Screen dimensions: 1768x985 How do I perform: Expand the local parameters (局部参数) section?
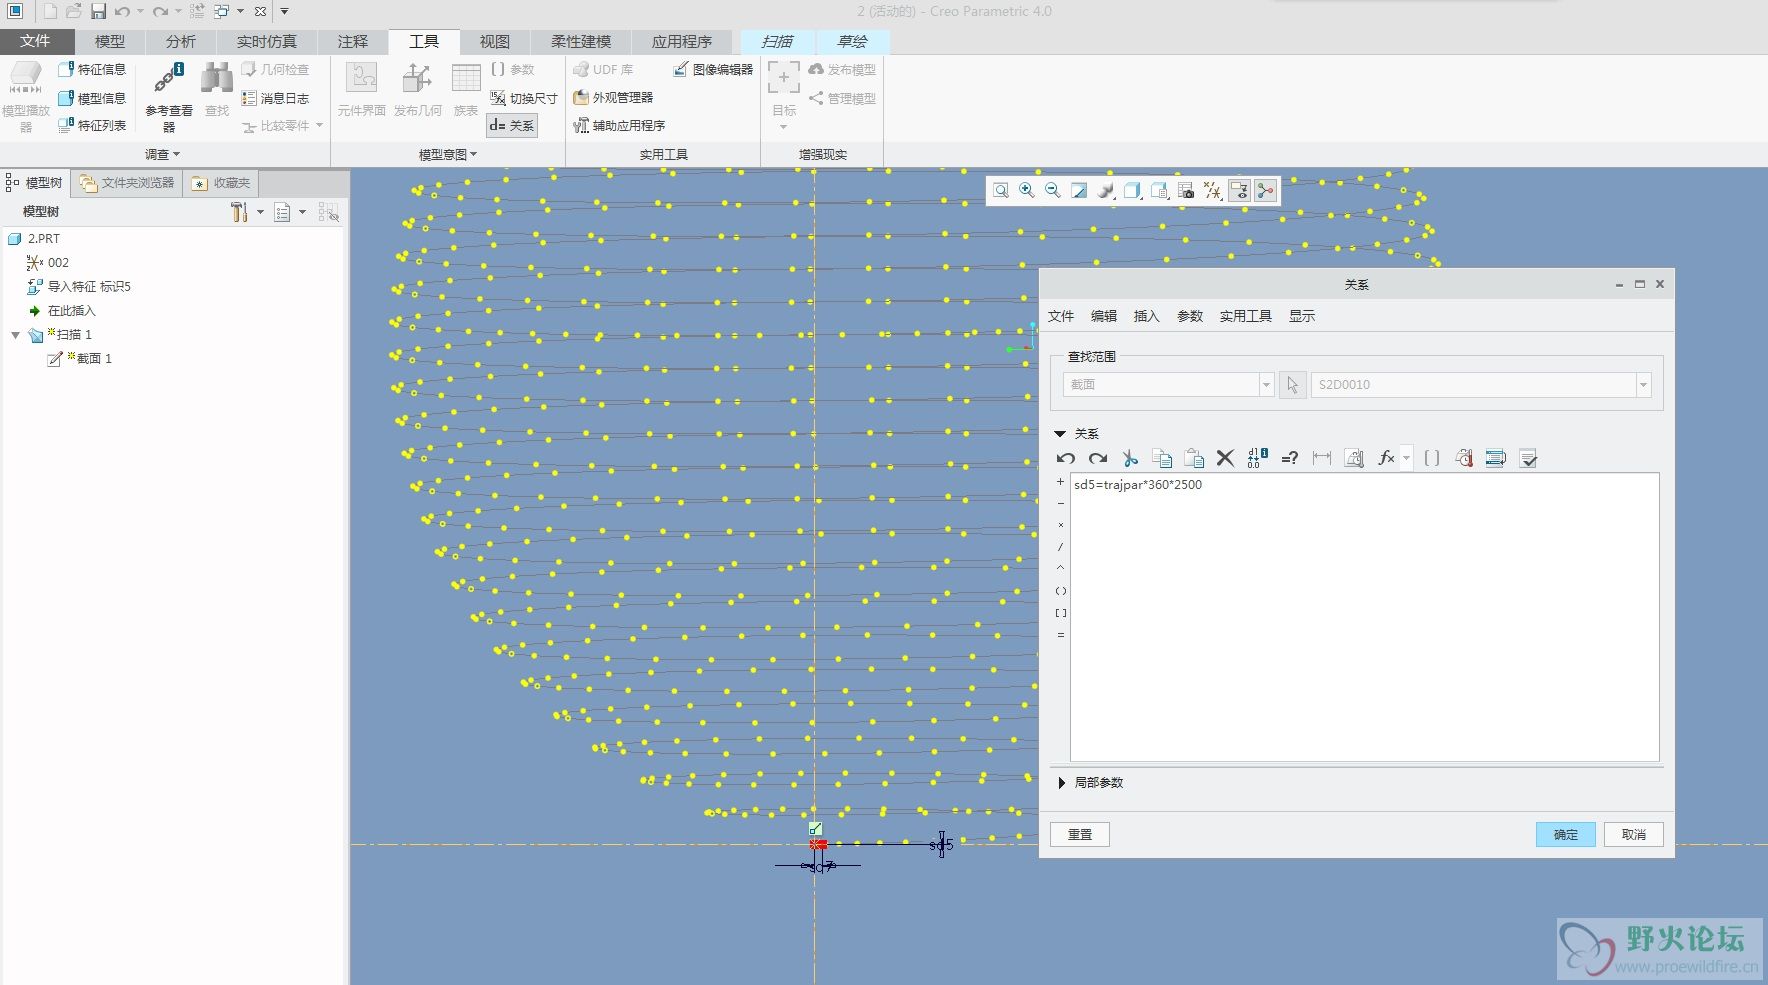click(x=1061, y=783)
